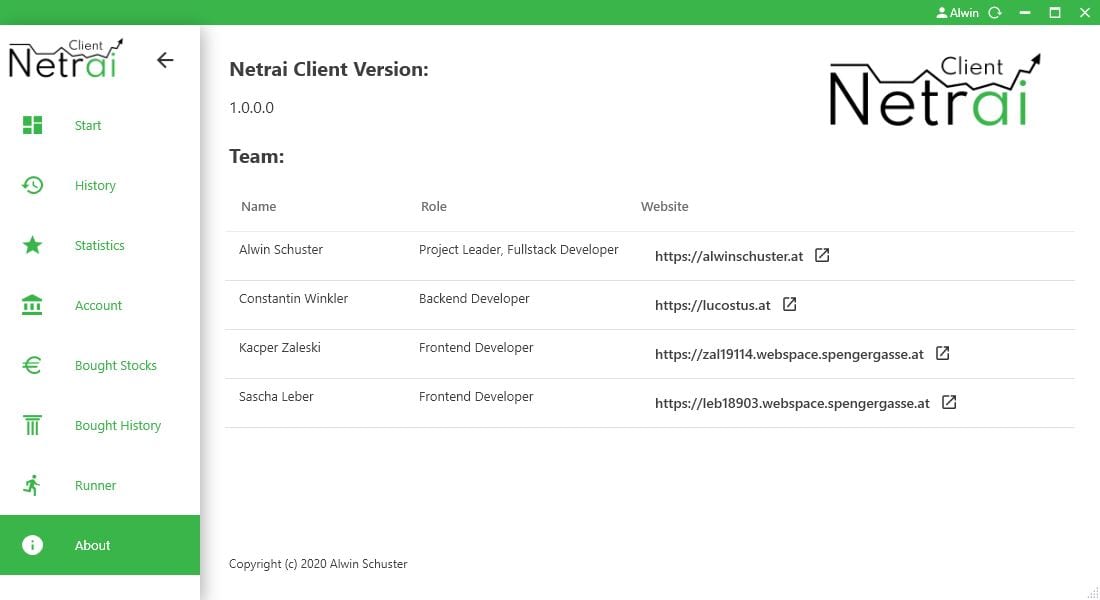Click the Bought Stocks euro icon
1100x600 pixels.
(32, 365)
